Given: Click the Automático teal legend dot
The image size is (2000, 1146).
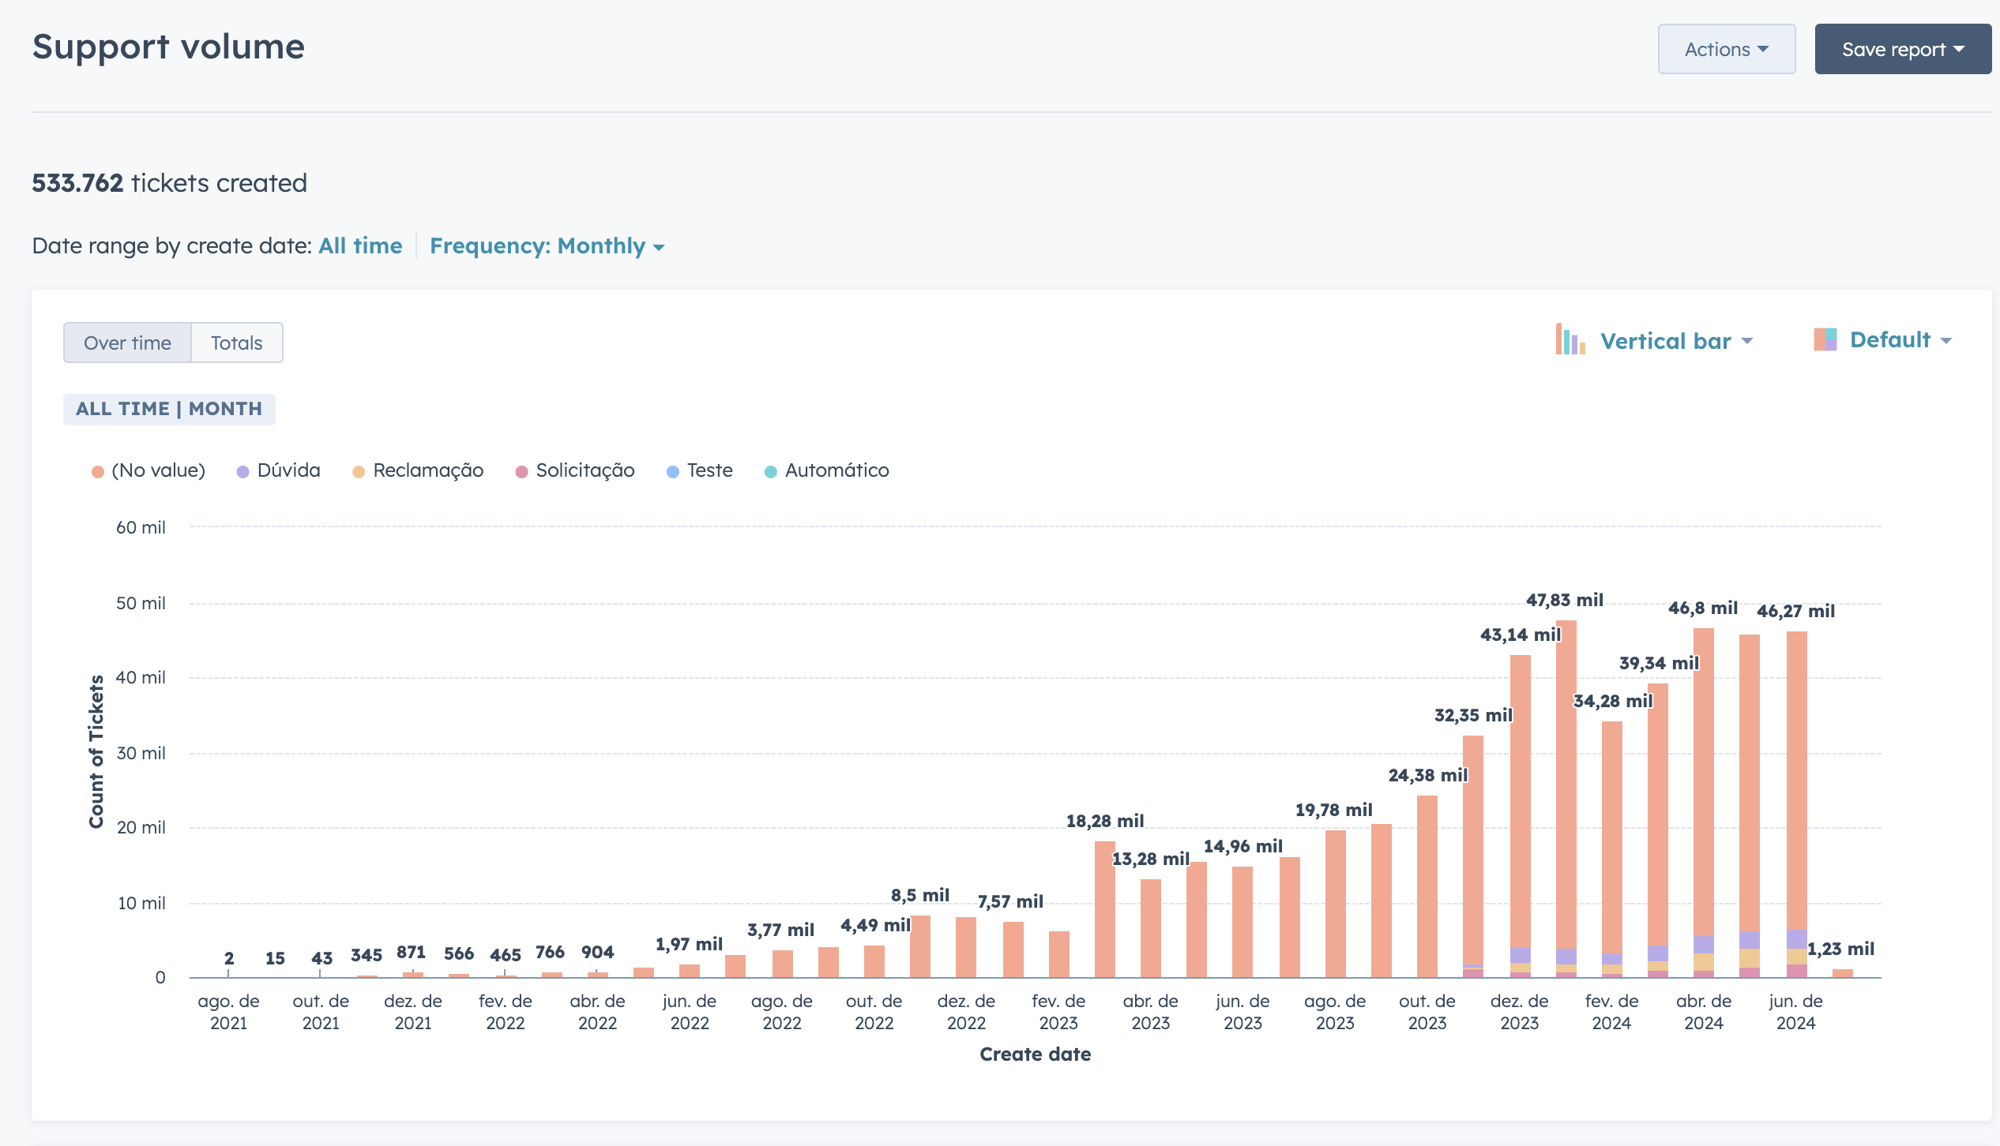Looking at the screenshot, I should point(771,472).
